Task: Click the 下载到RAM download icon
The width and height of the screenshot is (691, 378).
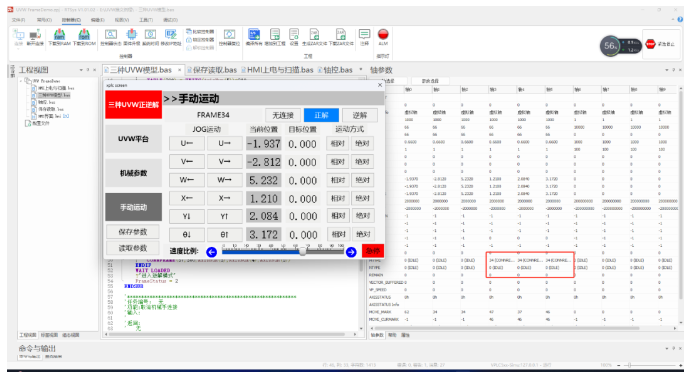Action: (59, 35)
